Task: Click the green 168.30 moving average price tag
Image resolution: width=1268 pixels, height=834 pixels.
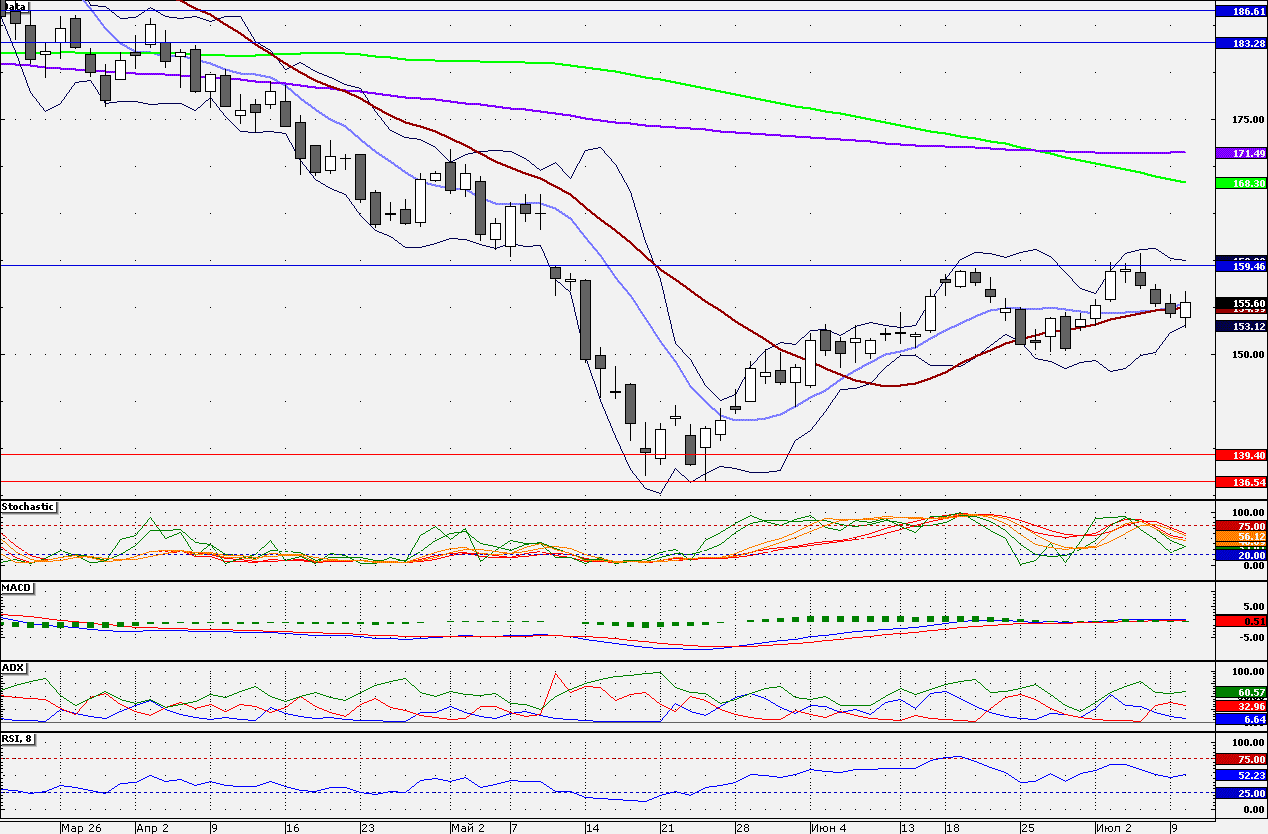Action: click(1241, 183)
